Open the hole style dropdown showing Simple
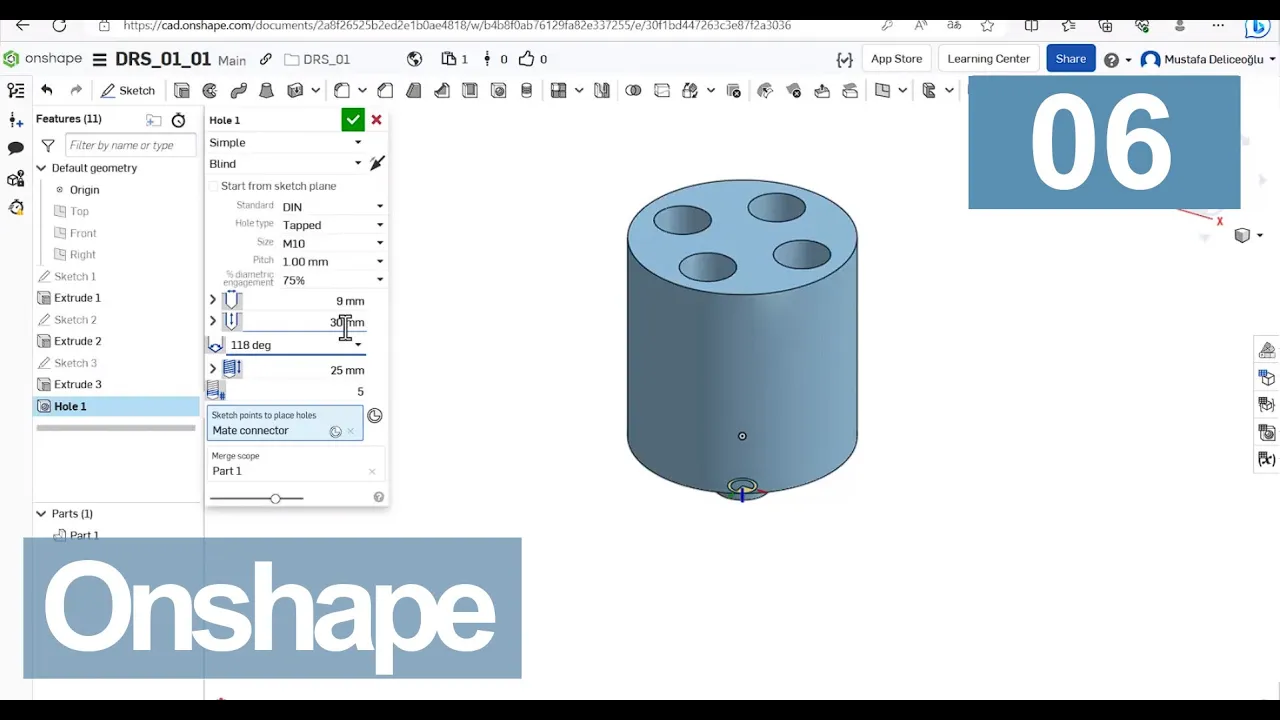1280x720 pixels. pyautogui.click(x=285, y=142)
